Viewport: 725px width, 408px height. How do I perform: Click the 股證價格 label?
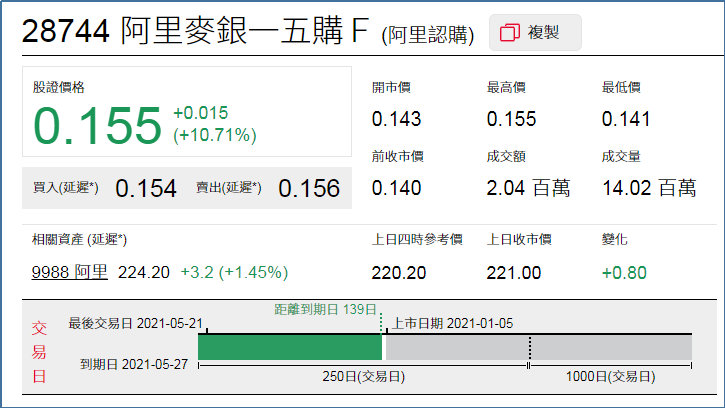[x=58, y=87]
